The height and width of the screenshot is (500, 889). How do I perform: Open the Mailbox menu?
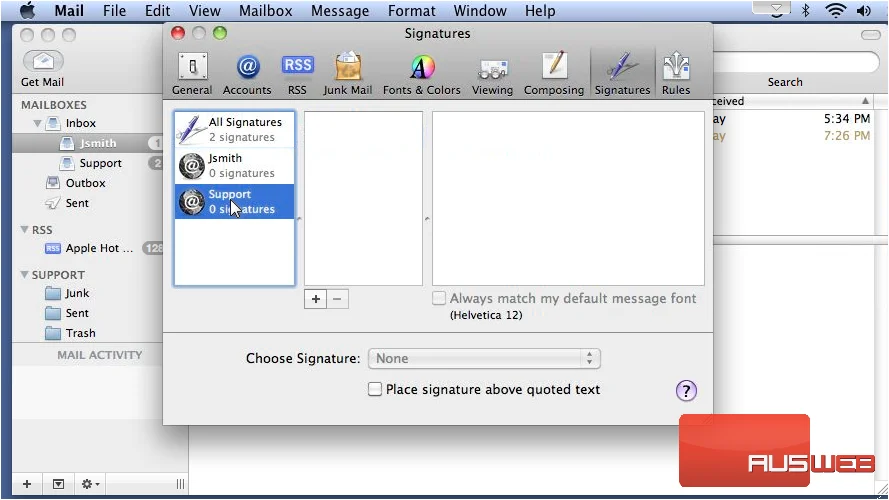(265, 10)
